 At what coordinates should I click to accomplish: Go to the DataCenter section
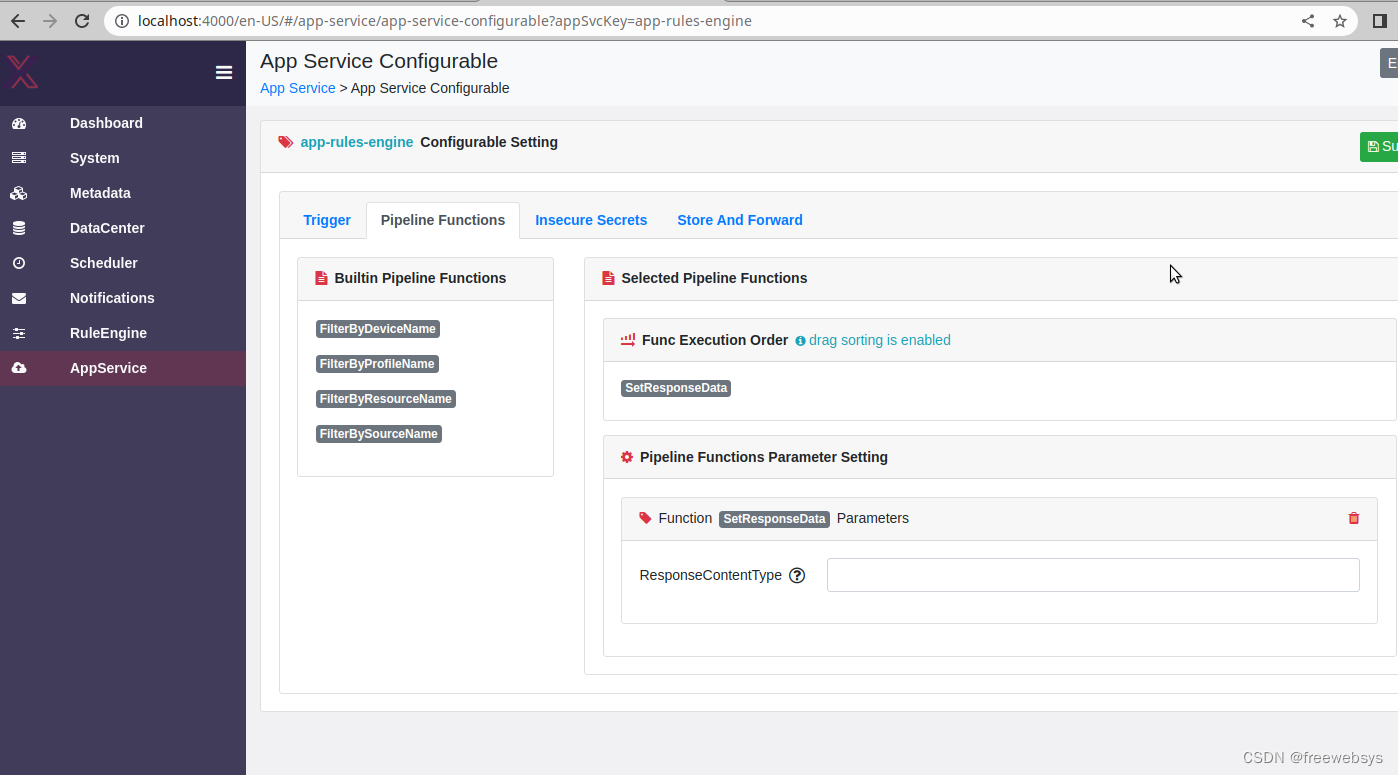(123, 228)
